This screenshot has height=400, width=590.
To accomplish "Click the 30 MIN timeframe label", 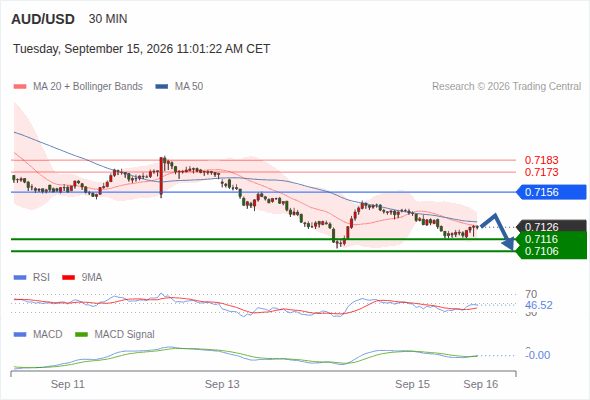I will tap(108, 19).
